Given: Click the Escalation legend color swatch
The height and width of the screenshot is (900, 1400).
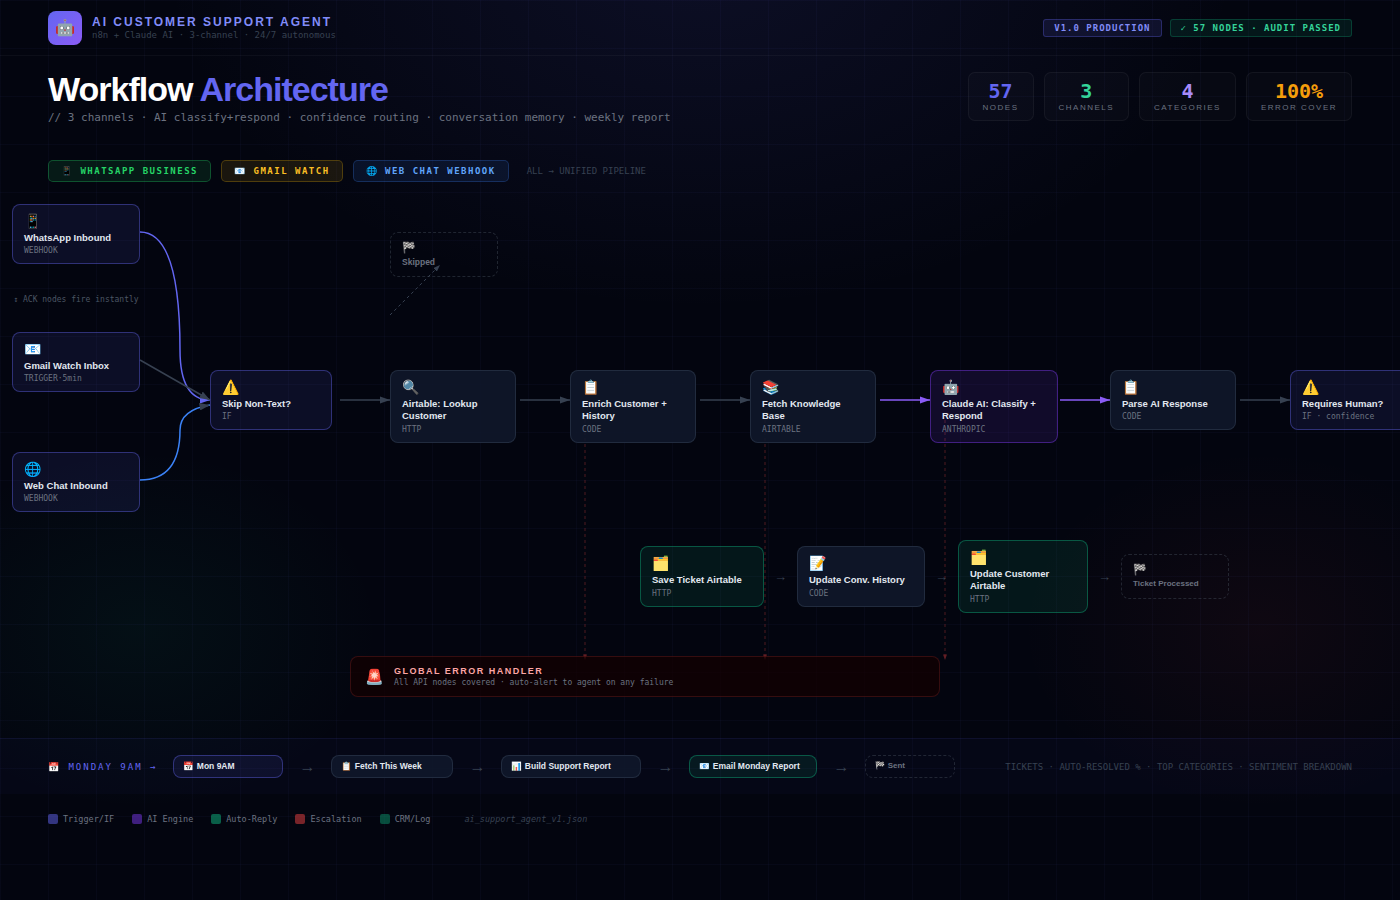Looking at the screenshot, I should click(x=300, y=819).
